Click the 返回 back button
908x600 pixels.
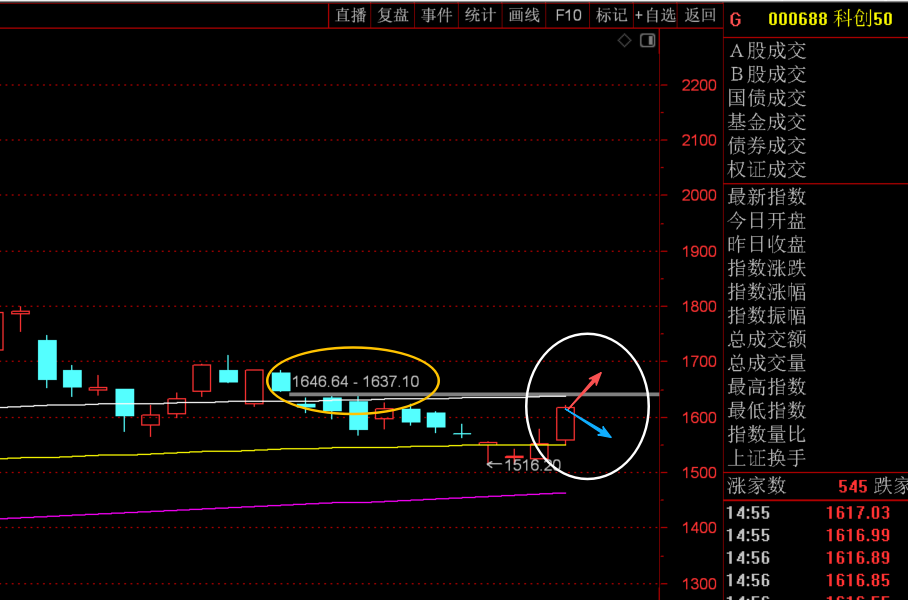(x=700, y=15)
